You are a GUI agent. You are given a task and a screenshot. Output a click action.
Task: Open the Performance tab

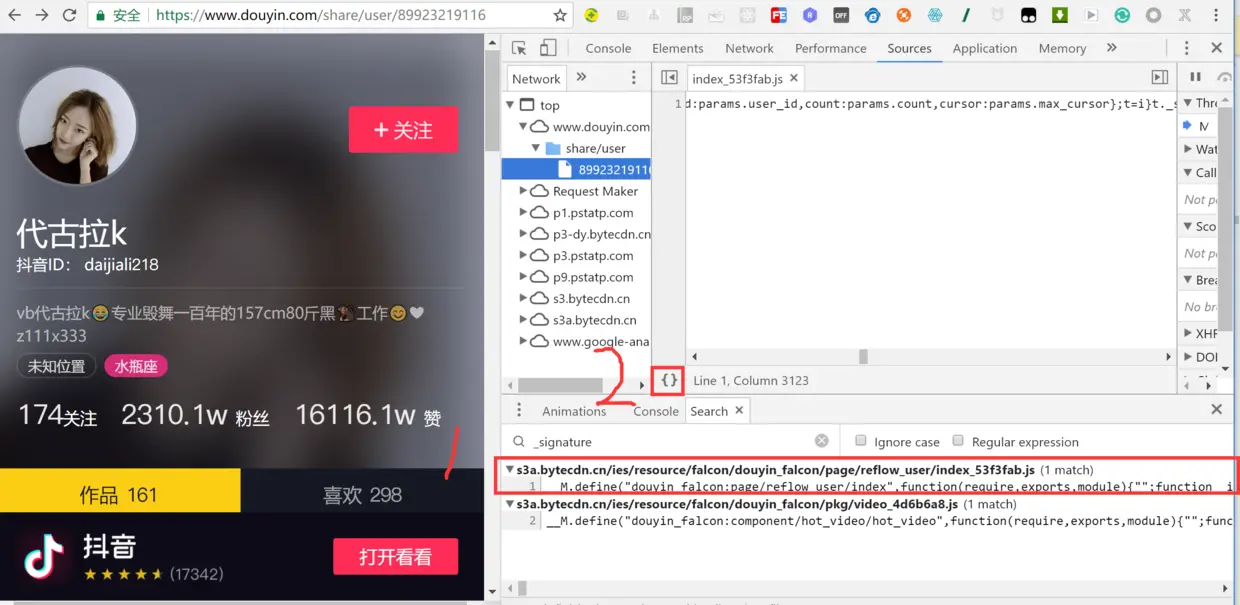(x=831, y=48)
